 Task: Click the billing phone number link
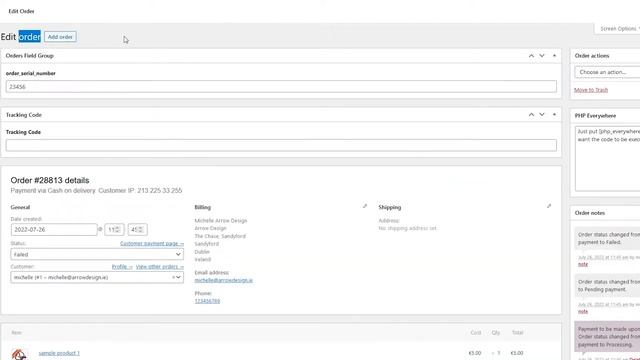pyautogui.click(x=207, y=301)
